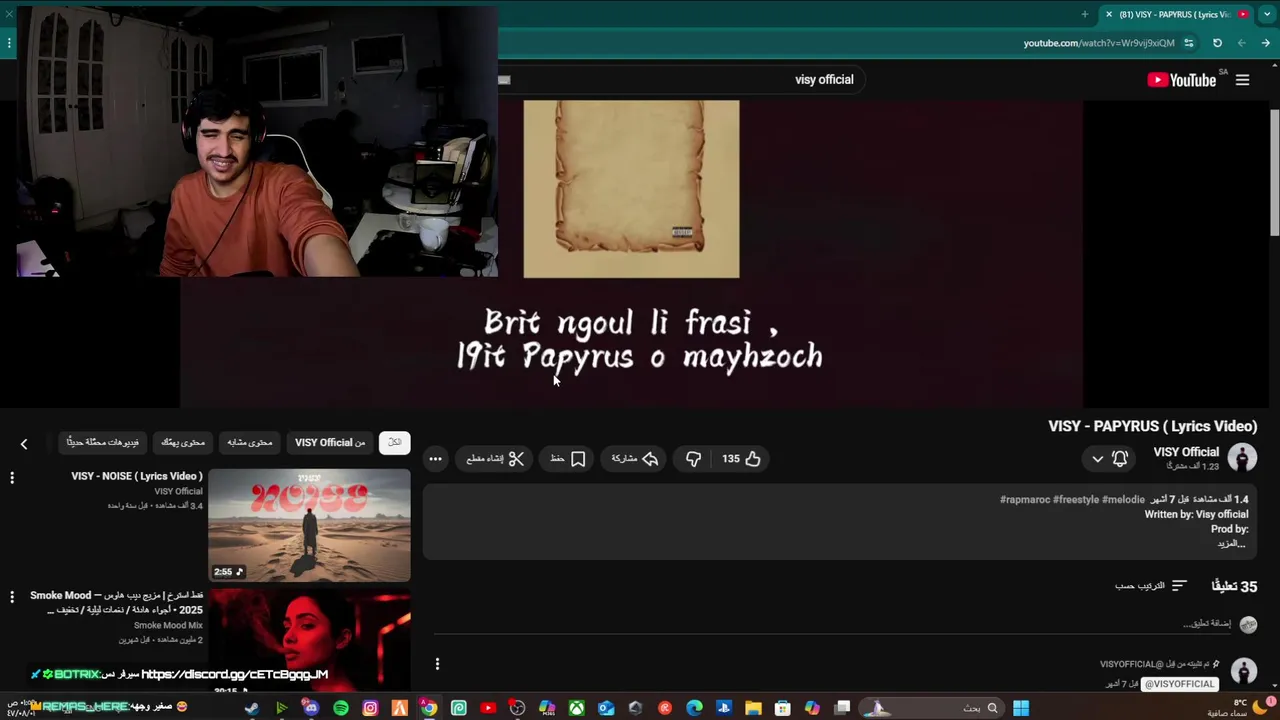
Task: Open Microsoft Edge from the taskbar
Action: tap(695, 708)
